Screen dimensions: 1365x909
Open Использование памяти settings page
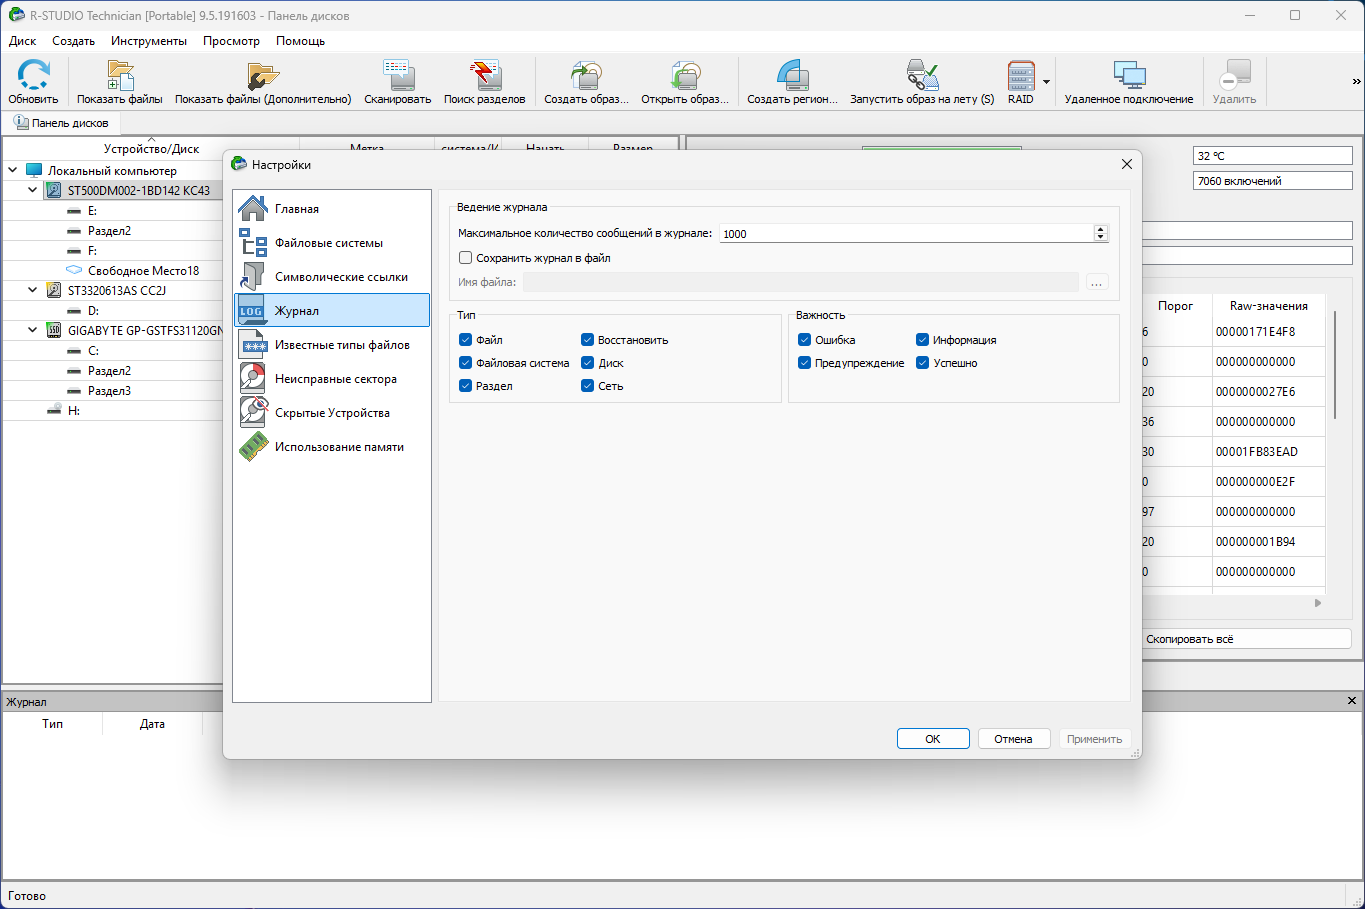332,447
